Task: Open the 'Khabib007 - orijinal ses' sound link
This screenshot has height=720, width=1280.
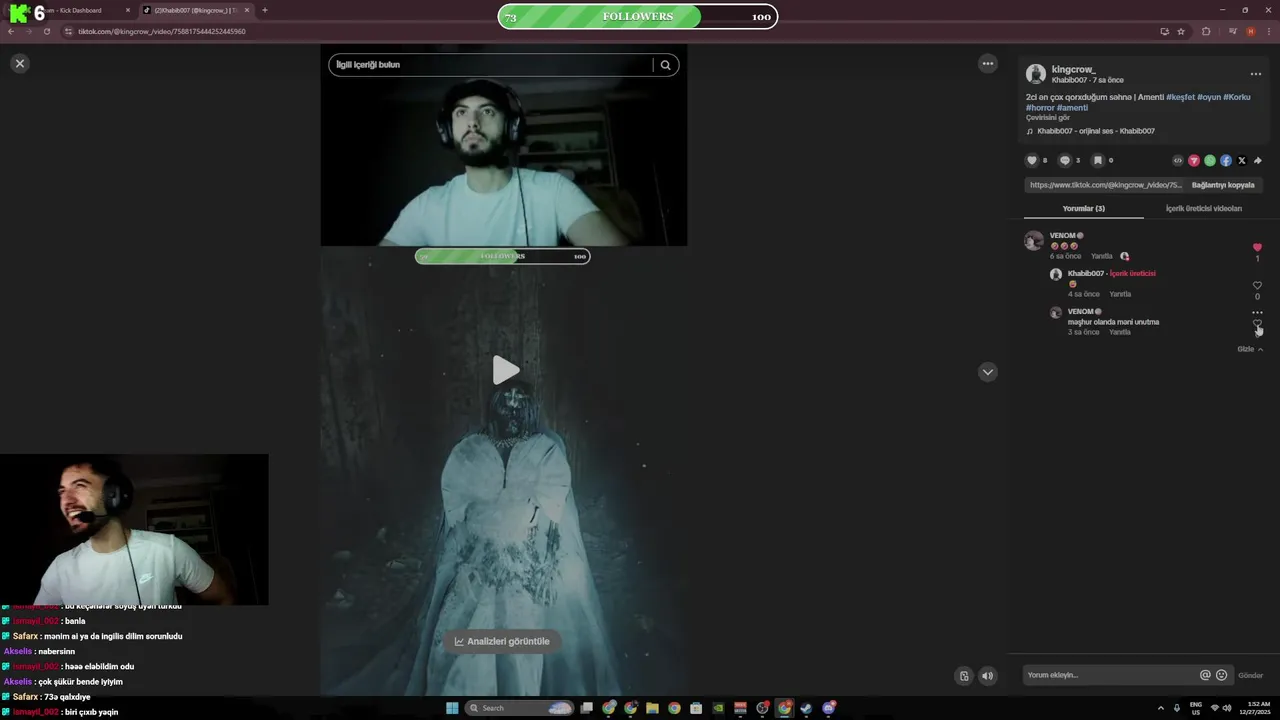Action: (x=1095, y=131)
